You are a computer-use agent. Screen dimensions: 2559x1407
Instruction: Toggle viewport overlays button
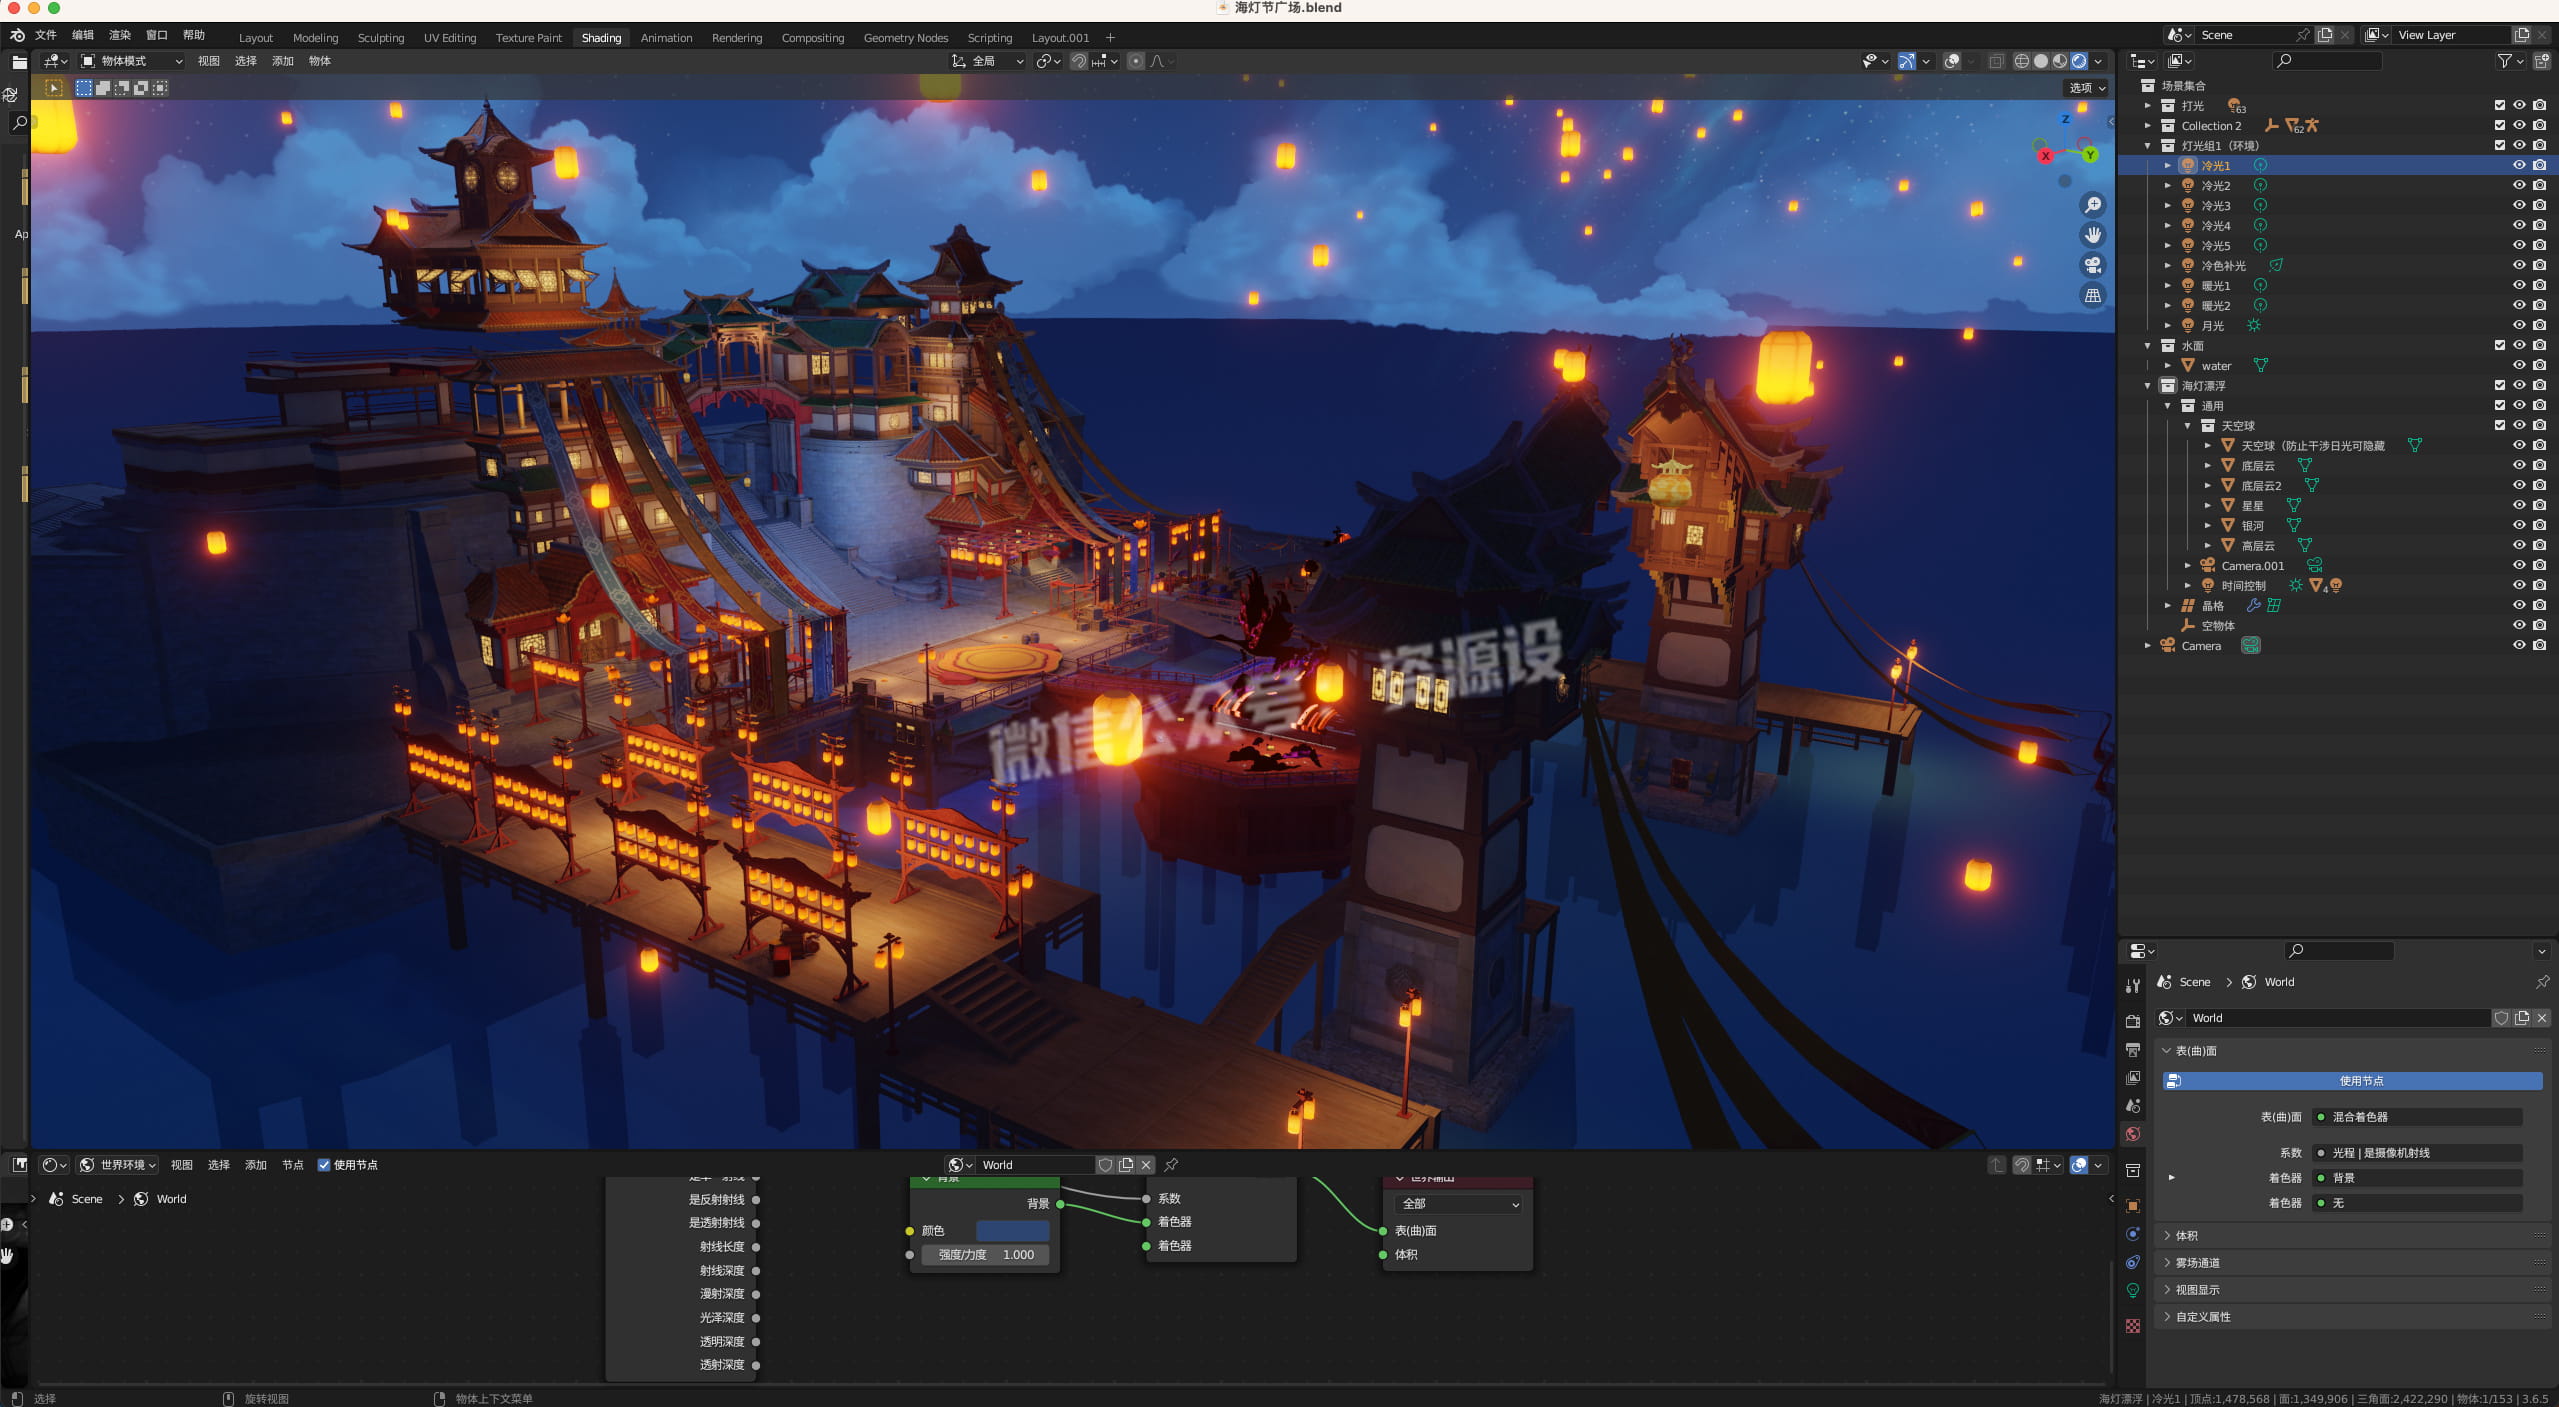tap(1951, 61)
